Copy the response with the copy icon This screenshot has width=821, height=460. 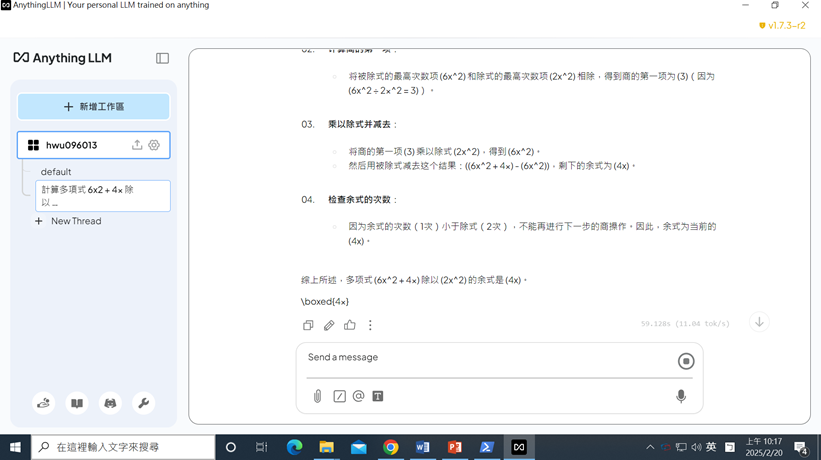(308, 325)
